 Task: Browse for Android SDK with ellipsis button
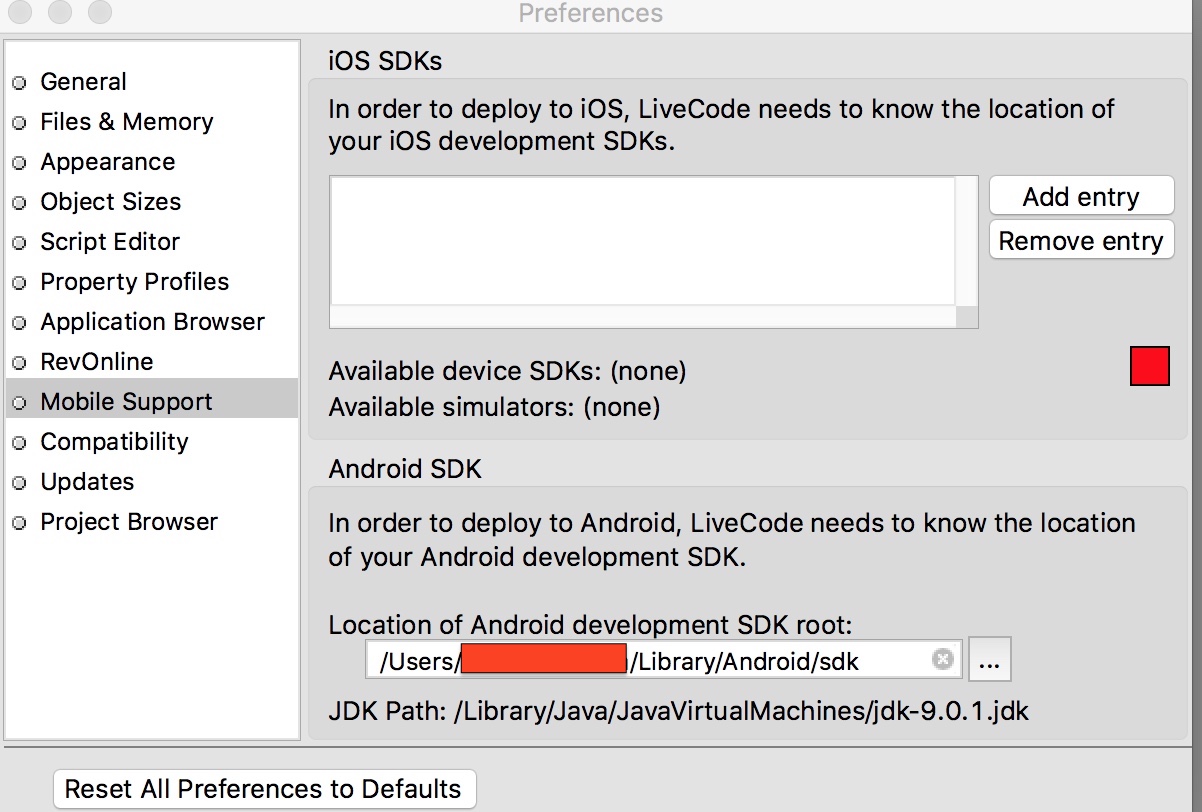tap(990, 661)
